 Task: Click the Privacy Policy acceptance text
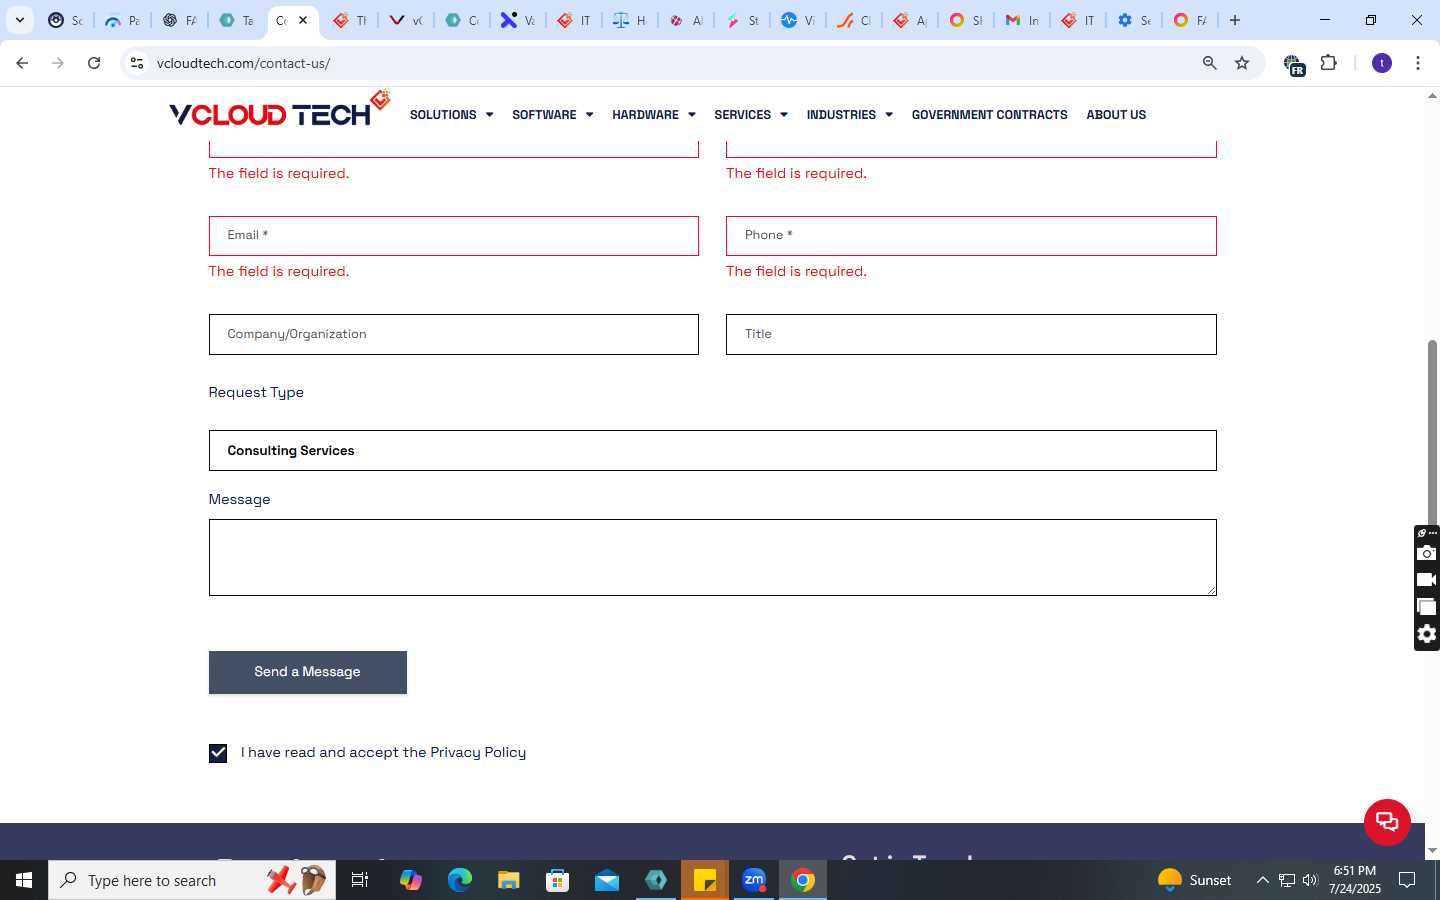(x=383, y=753)
